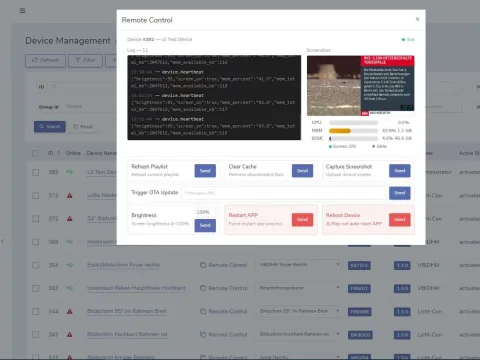480x360 pixels.
Task: Tick the checkbox for device 347
Action: 35,288
